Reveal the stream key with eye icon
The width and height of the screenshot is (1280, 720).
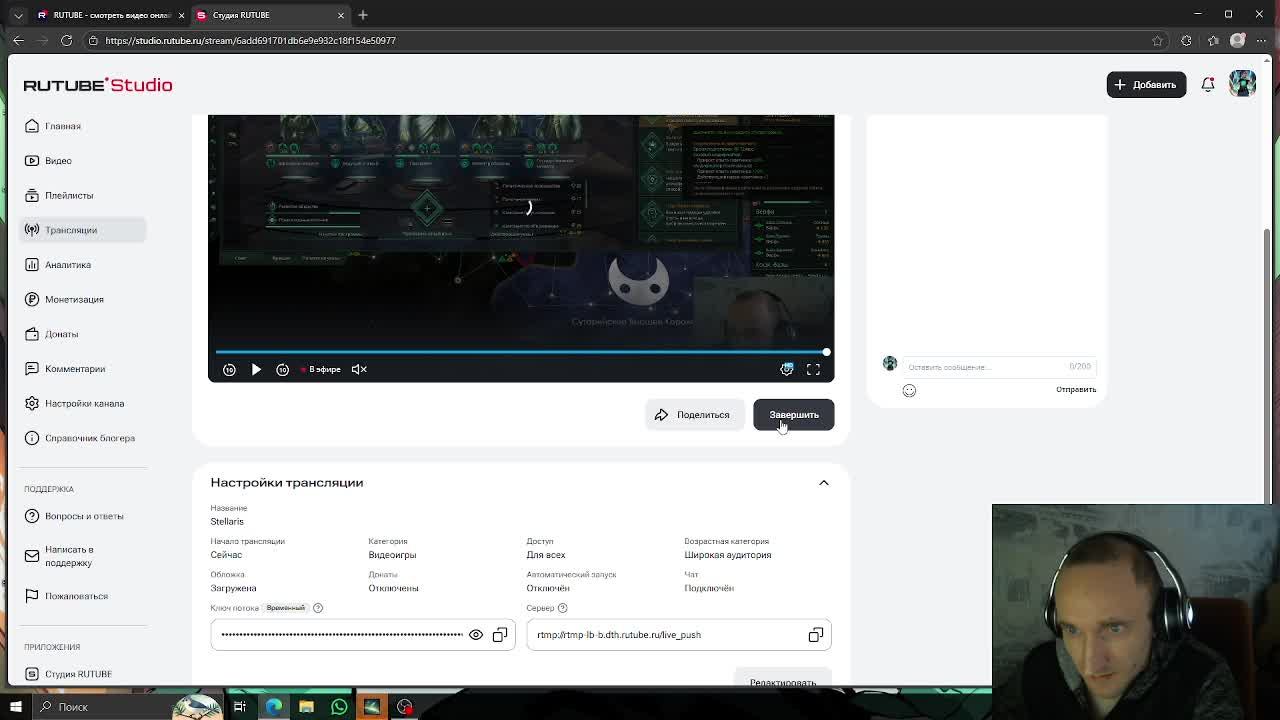(x=476, y=635)
